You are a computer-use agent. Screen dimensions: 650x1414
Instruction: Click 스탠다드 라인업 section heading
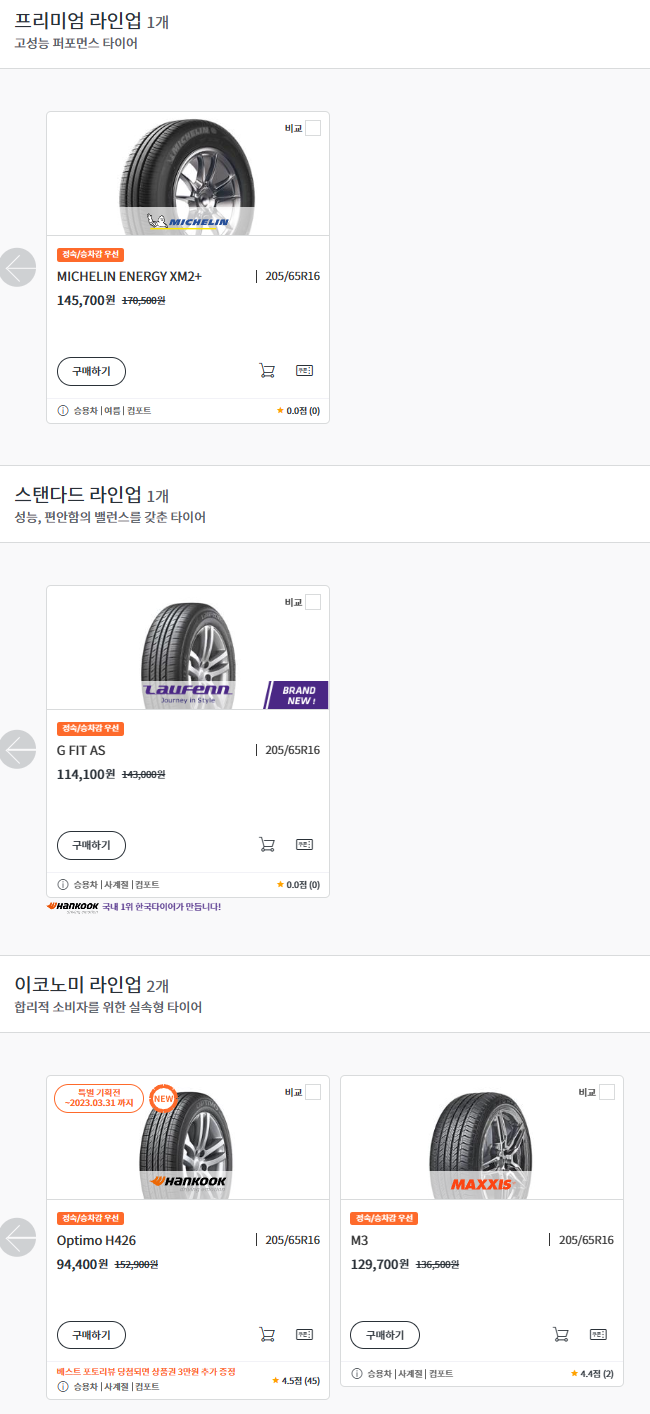[x=78, y=494]
